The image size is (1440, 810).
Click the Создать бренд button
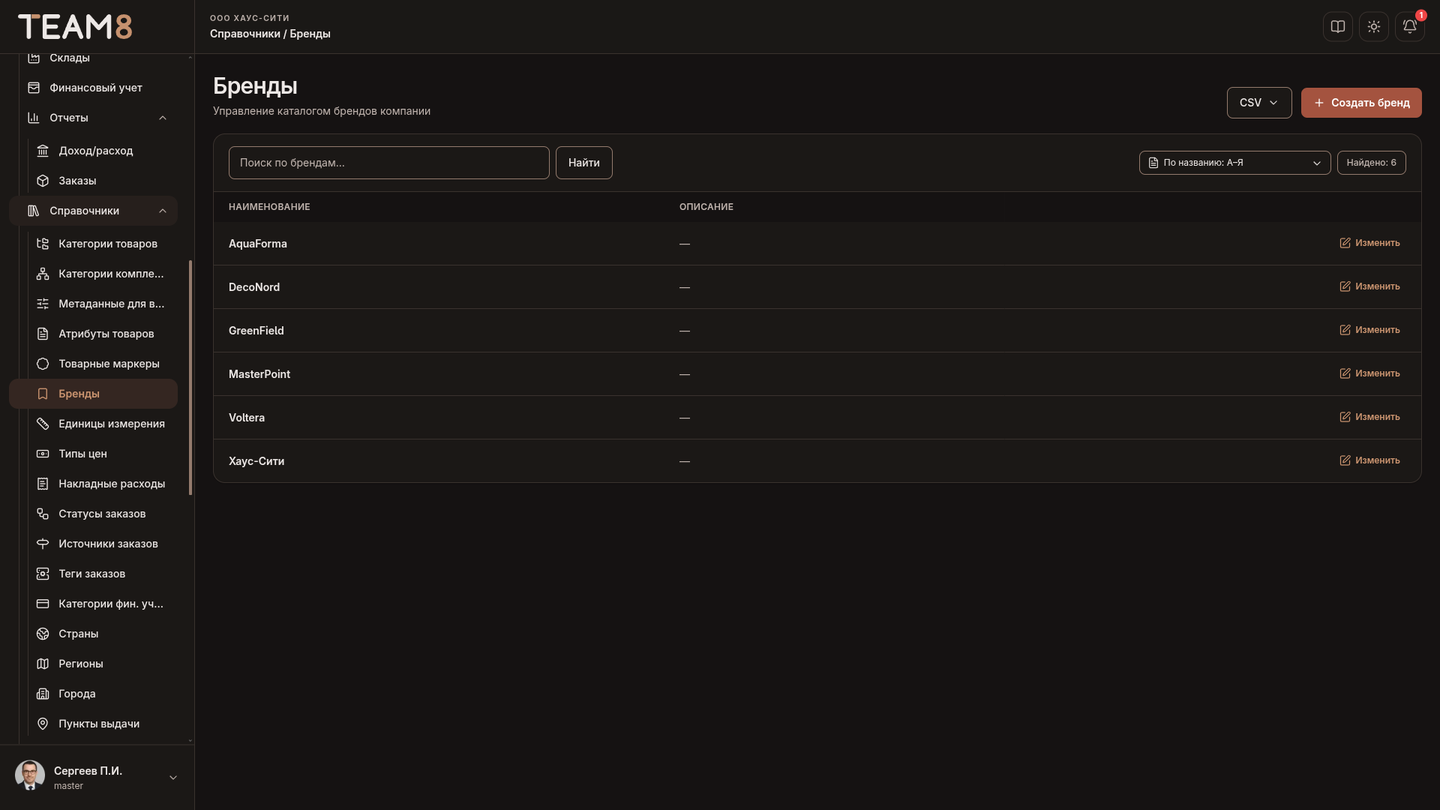(1361, 103)
